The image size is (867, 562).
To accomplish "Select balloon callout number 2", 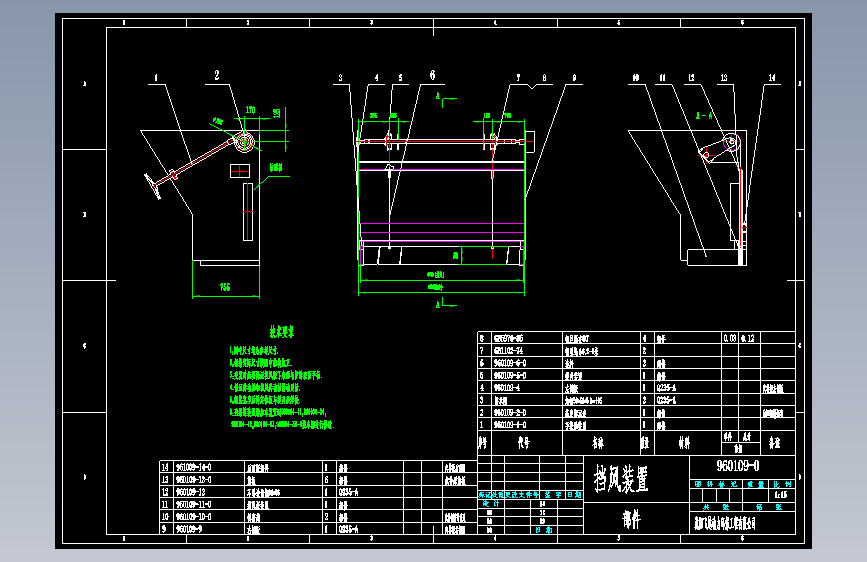I will click(x=217, y=75).
